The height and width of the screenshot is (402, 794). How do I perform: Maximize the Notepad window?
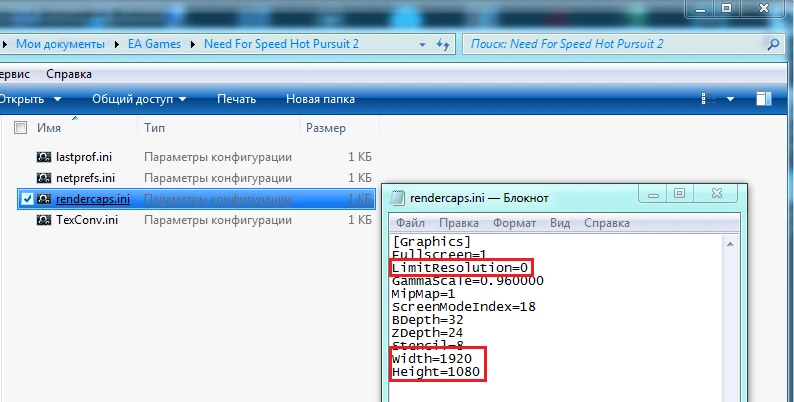coord(680,193)
